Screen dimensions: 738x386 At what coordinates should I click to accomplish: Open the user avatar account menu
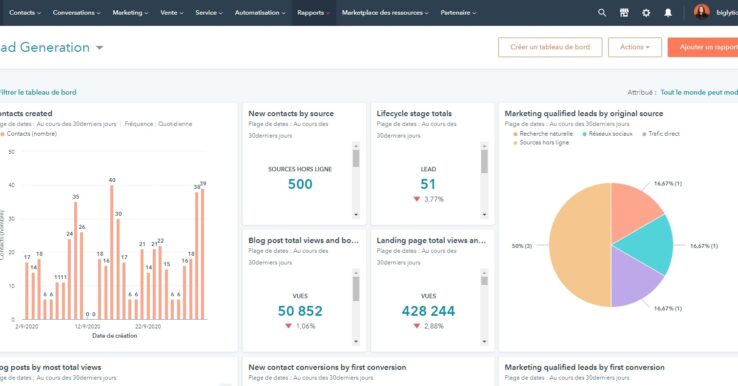click(702, 12)
